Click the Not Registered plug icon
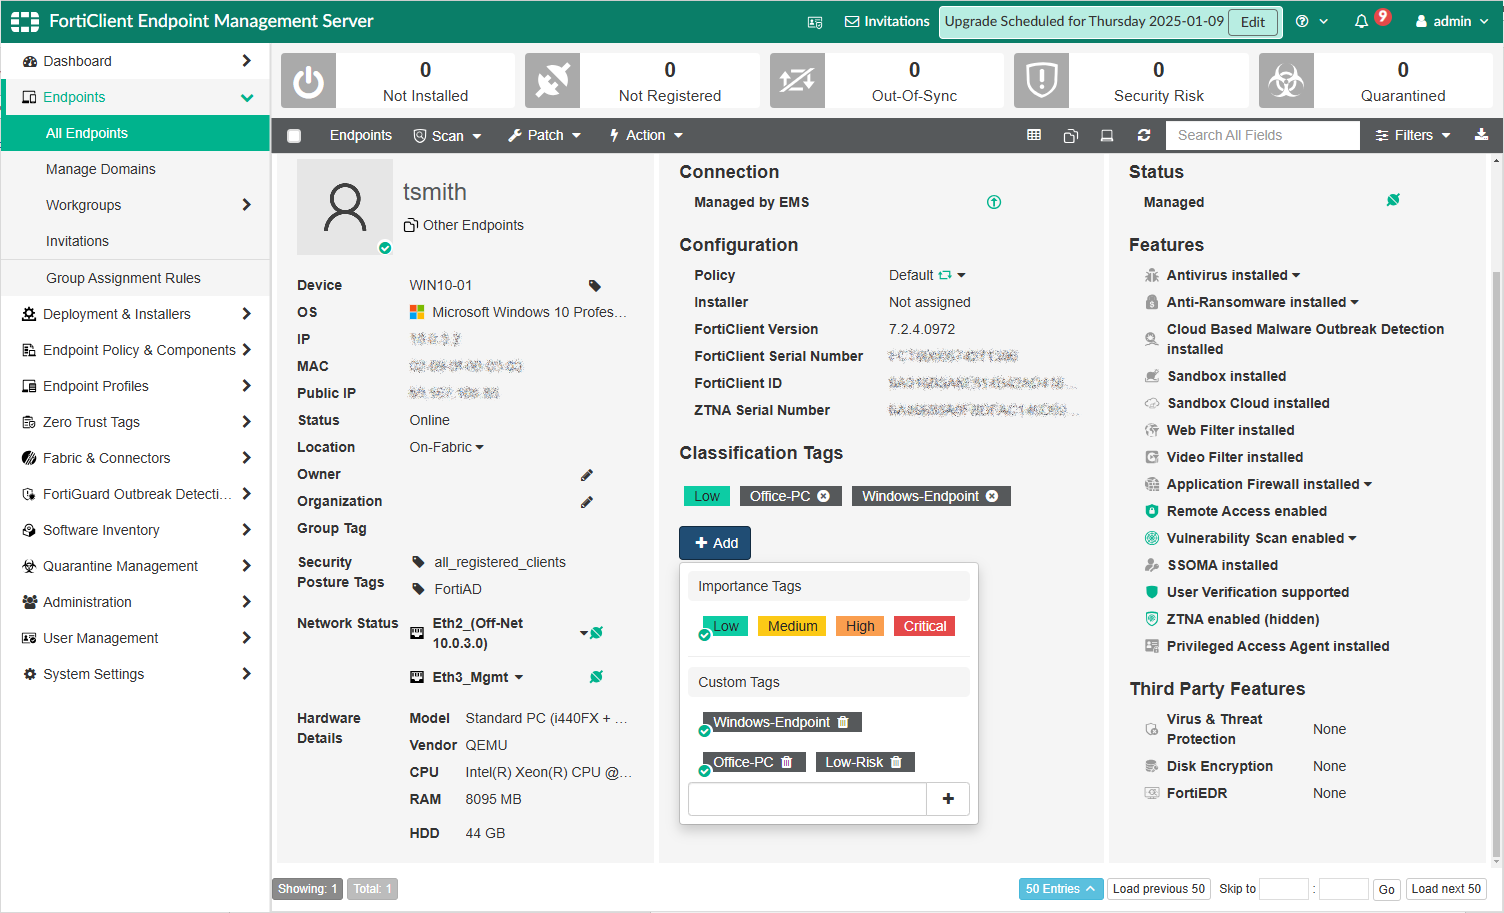The image size is (1504, 913). pos(552,80)
